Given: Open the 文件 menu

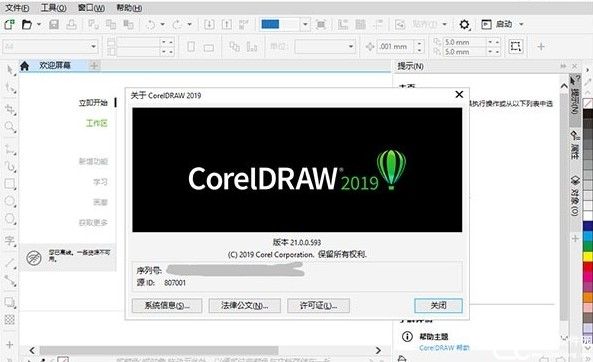Looking at the screenshot, I should 17,8.
